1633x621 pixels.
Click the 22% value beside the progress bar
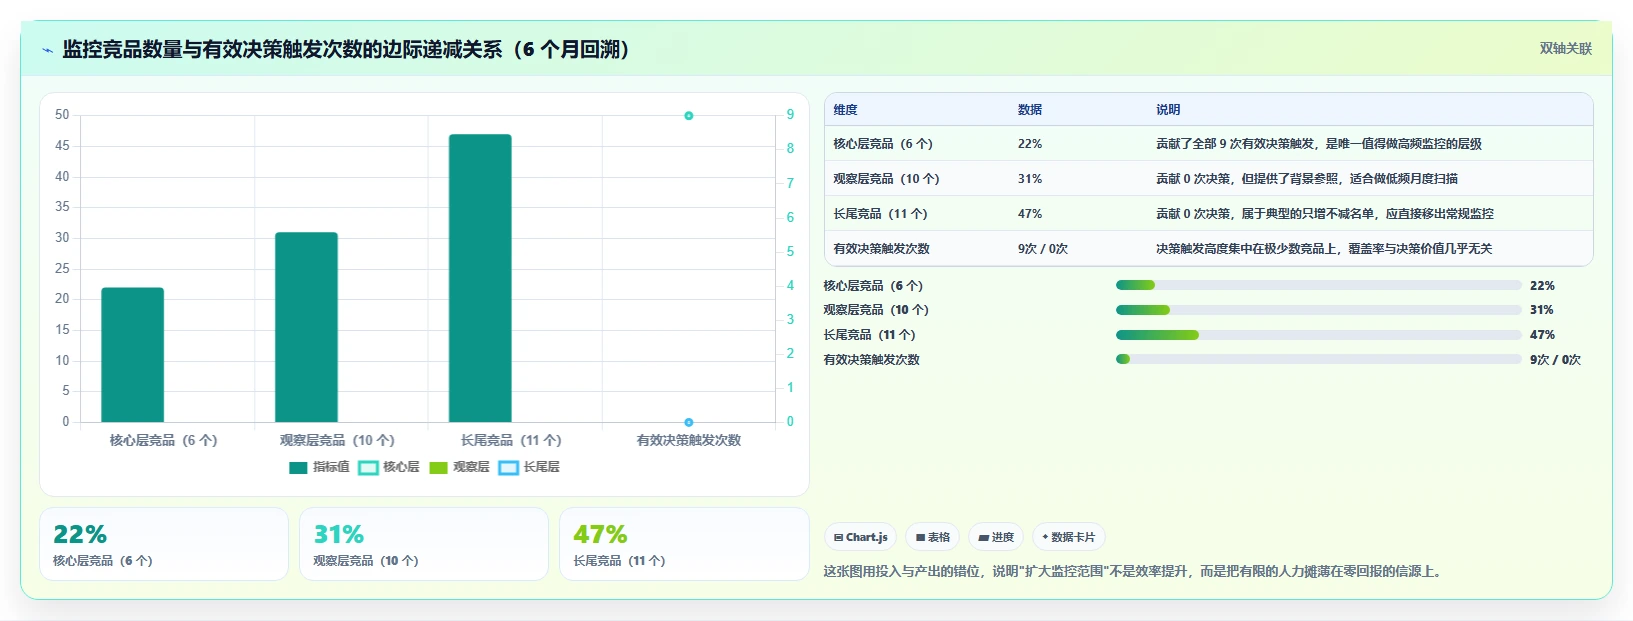coord(1542,286)
